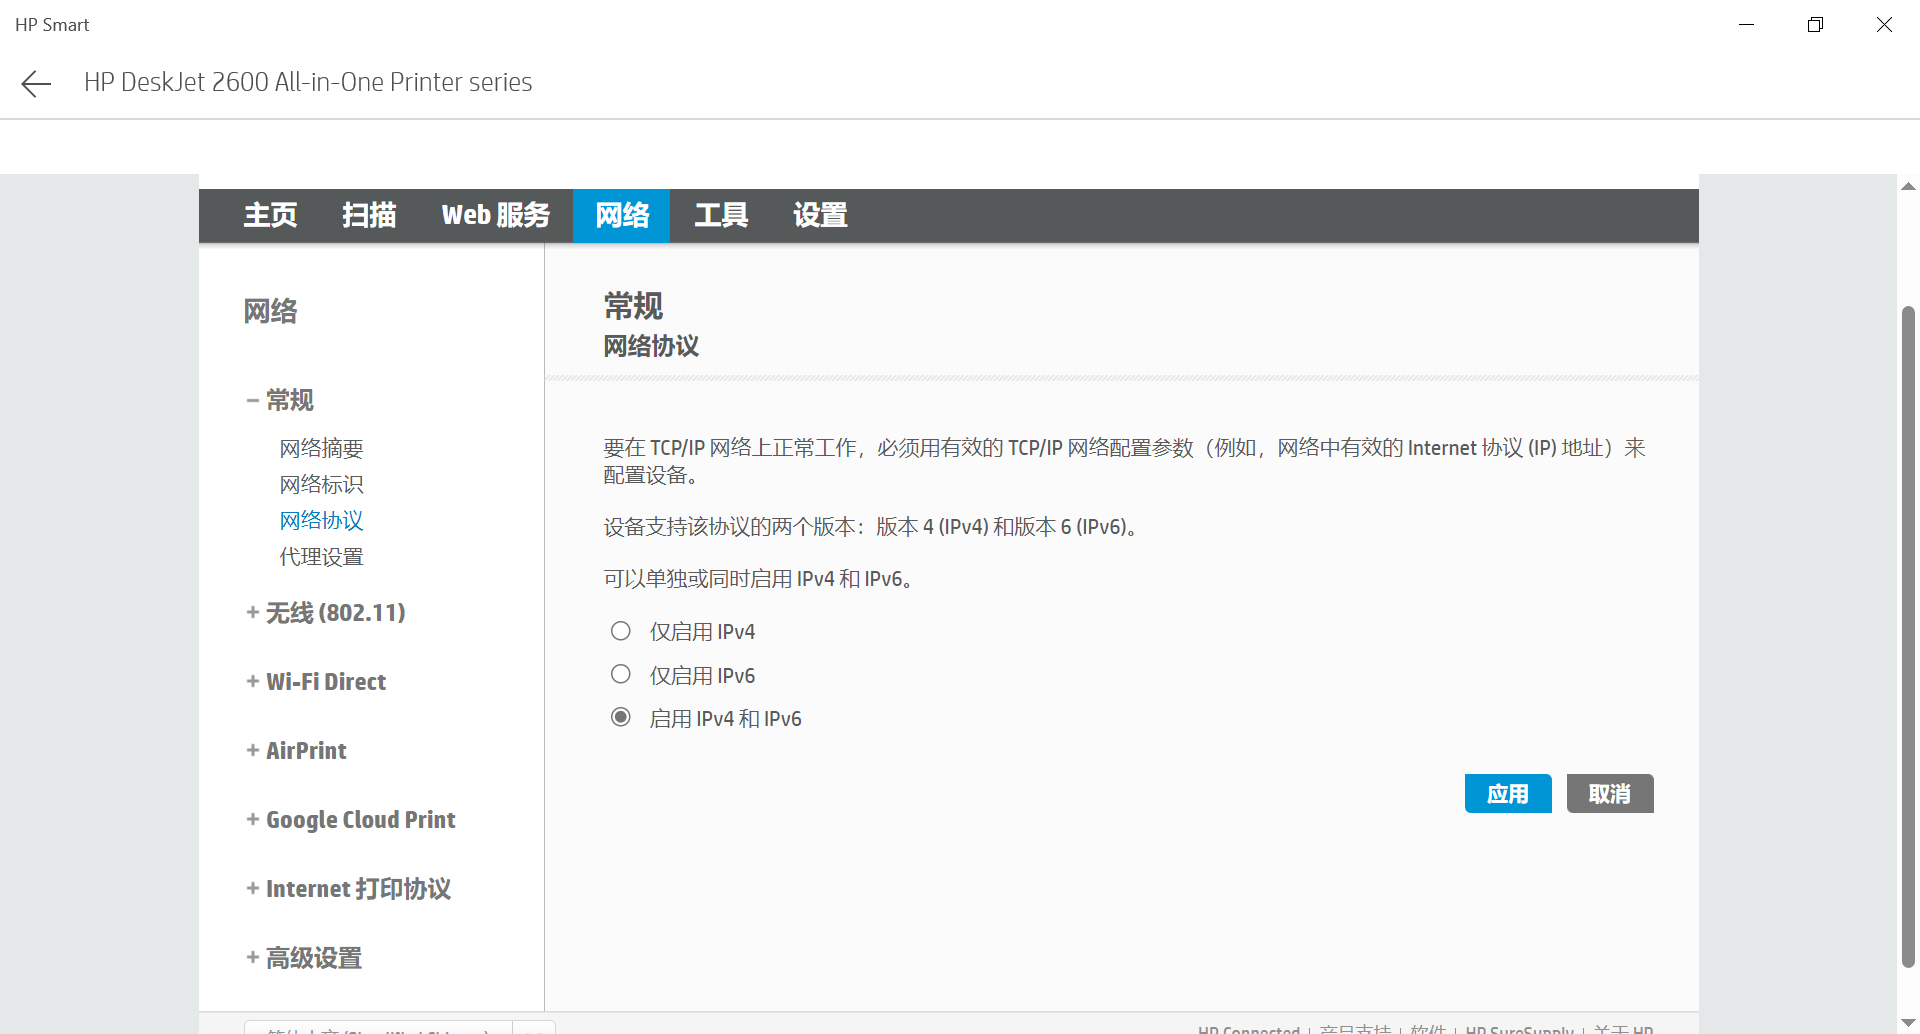Image resolution: width=1920 pixels, height=1034 pixels.
Task: Click the 应用 button to apply settings
Action: point(1507,793)
